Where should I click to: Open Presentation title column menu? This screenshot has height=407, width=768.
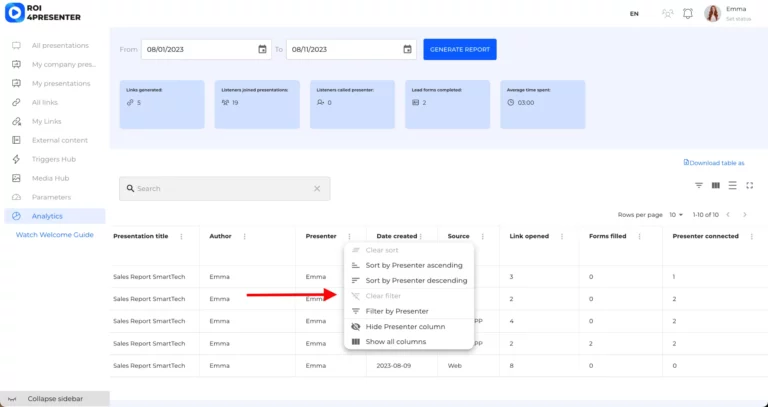pyautogui.click(x=181, y=237)
